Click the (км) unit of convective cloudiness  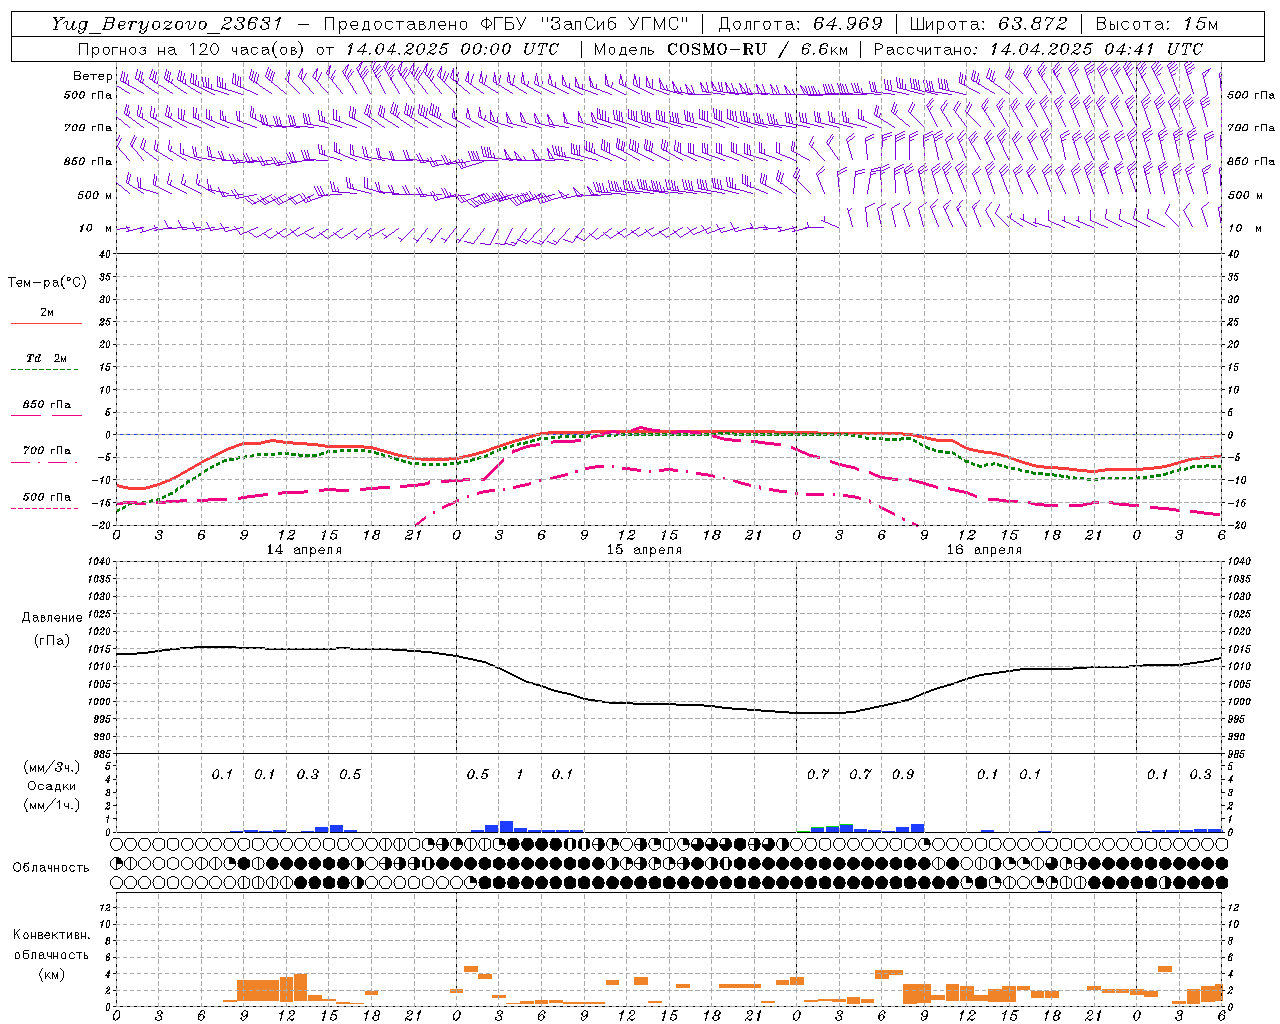(x=51, y=975)
